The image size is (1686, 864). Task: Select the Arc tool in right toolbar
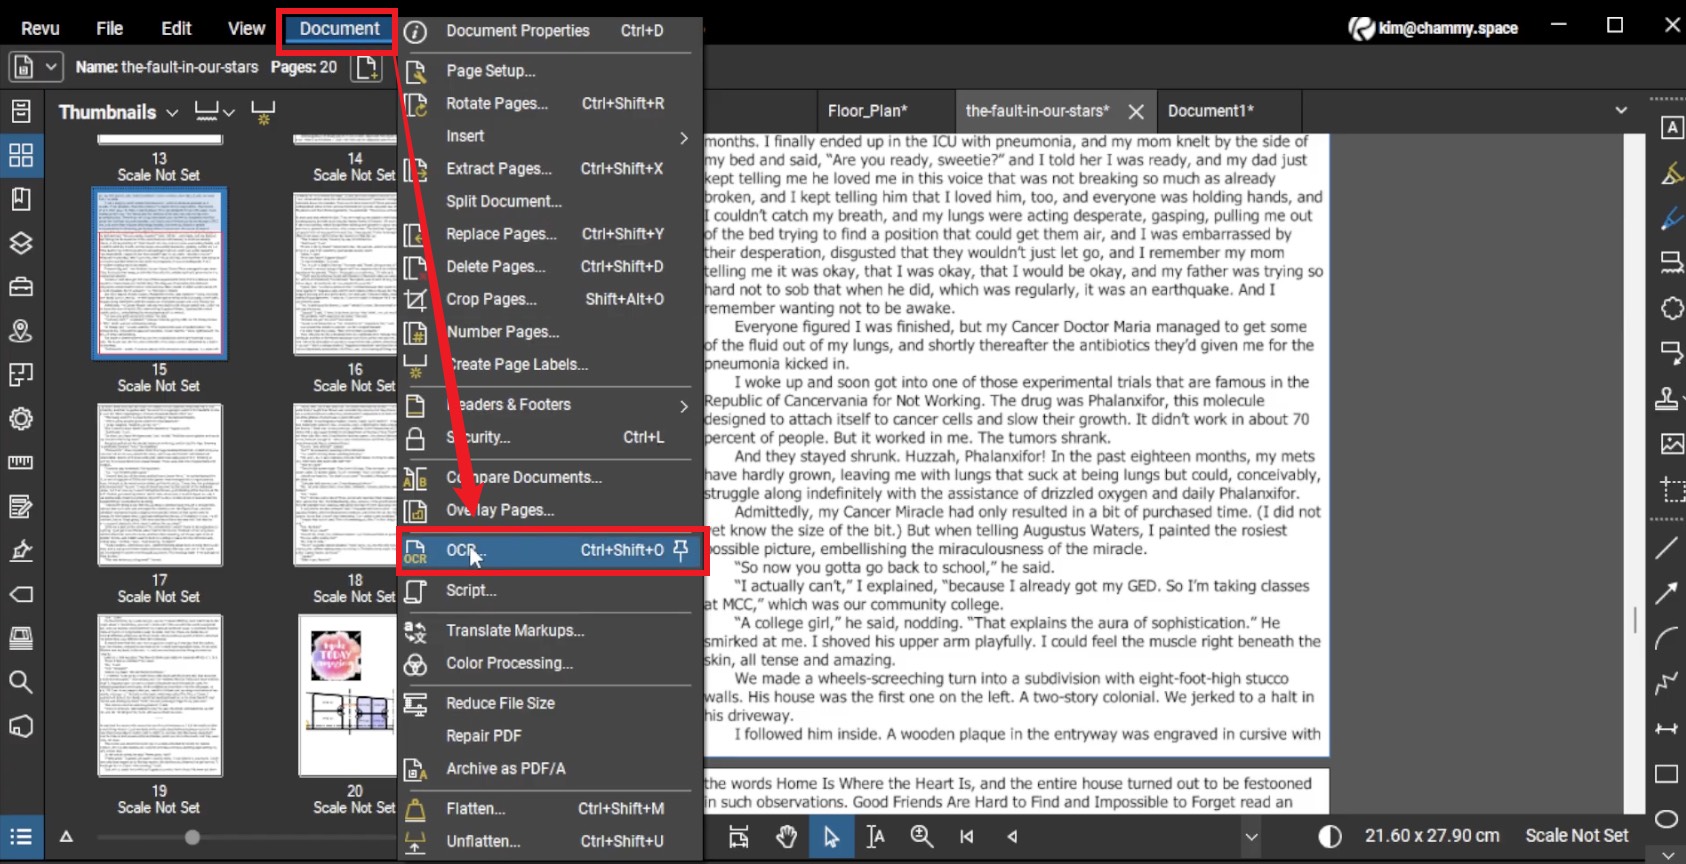click(x=1667, y=638)
